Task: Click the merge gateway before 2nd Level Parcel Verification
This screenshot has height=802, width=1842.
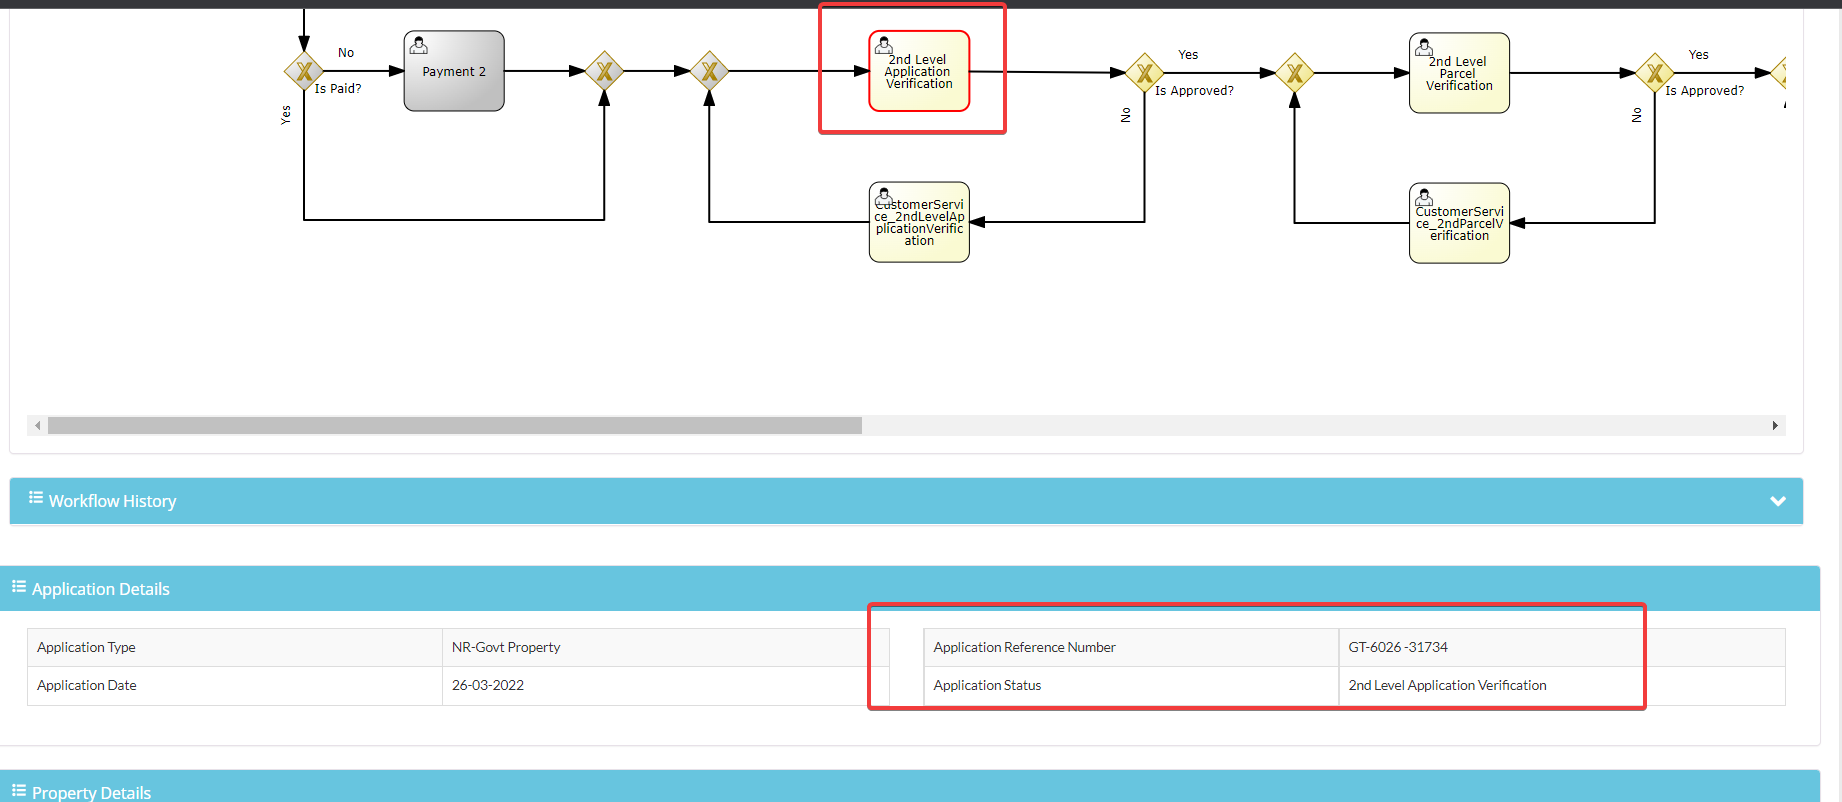Action: (1294, 73)
